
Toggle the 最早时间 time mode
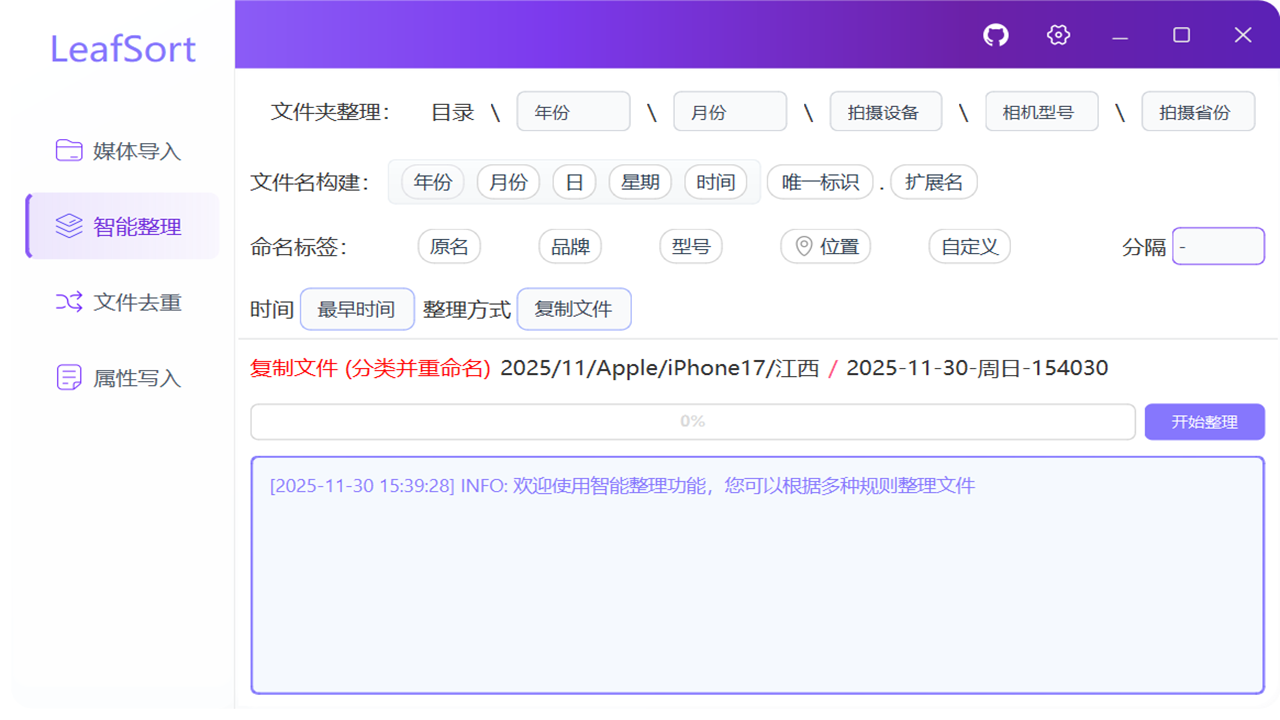pyautogui.click(x=357, y=309)
